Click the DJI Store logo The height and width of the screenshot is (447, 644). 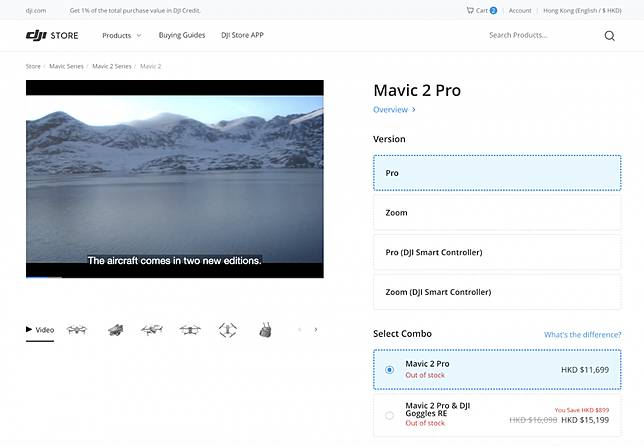pos(52,35)
